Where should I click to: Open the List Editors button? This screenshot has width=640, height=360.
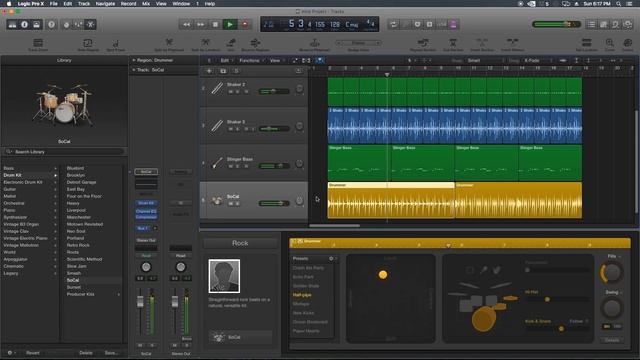coord(591,24)
